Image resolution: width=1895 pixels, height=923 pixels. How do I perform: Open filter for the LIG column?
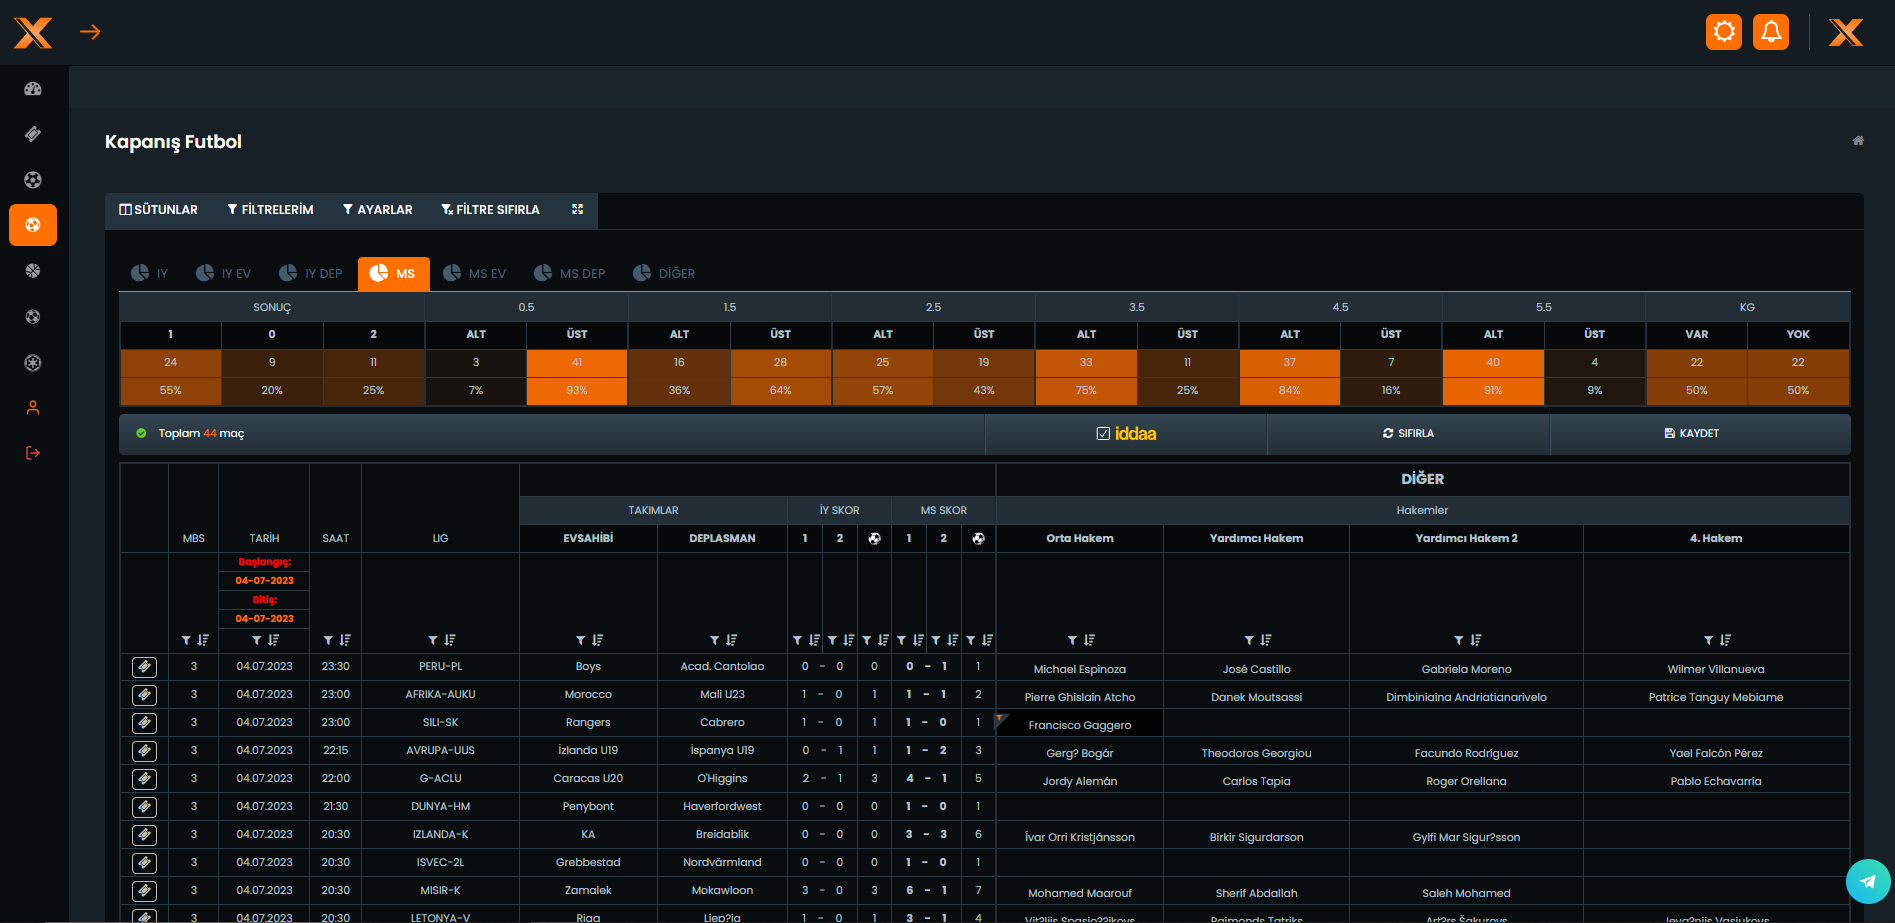coord(433,640)
